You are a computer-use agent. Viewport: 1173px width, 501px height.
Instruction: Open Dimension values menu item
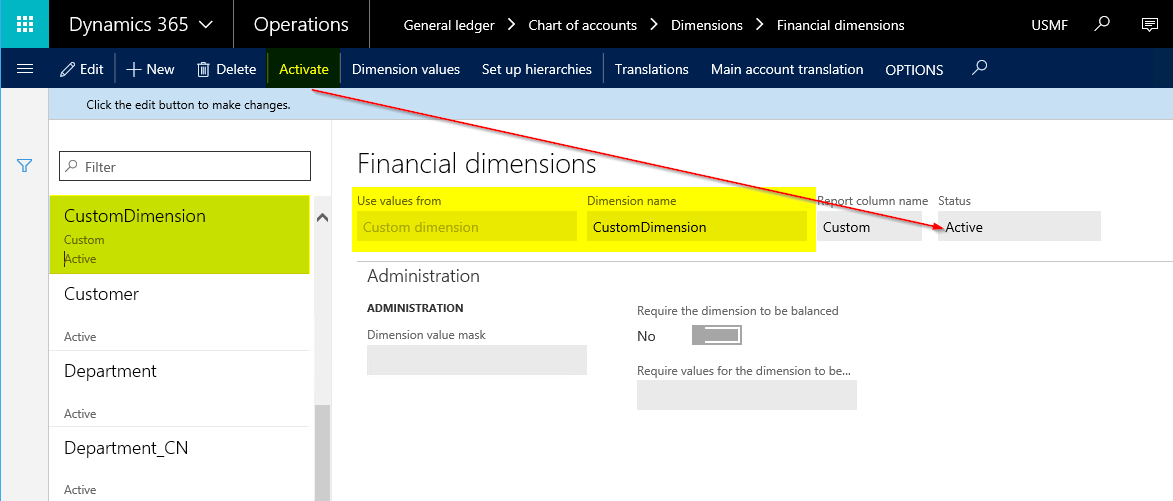tap(405, 69)
